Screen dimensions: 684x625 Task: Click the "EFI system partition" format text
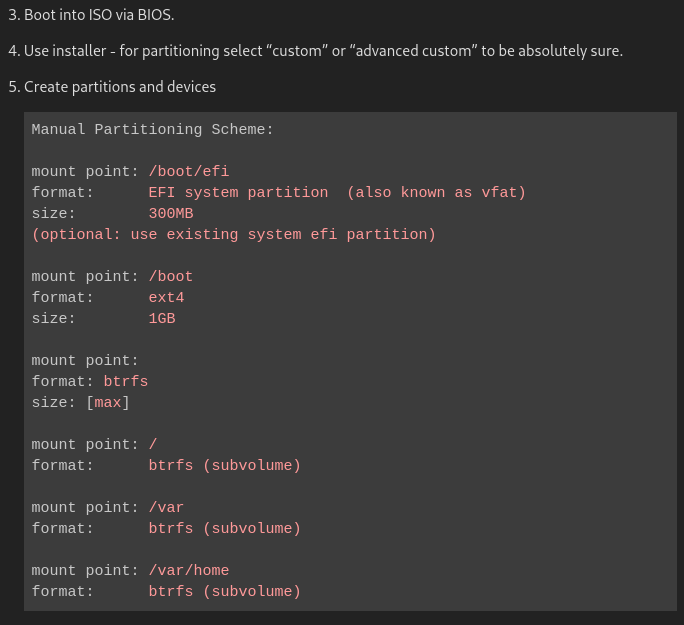click(x=238, y=192)
